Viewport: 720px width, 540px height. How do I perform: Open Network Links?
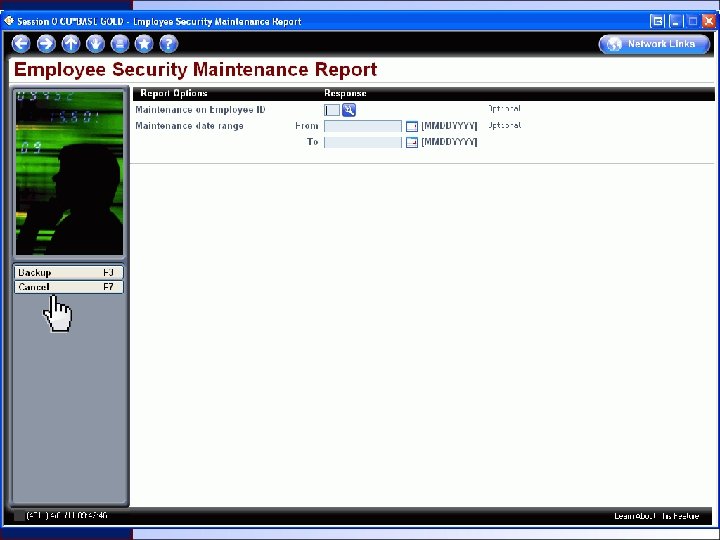pos(654,44)
